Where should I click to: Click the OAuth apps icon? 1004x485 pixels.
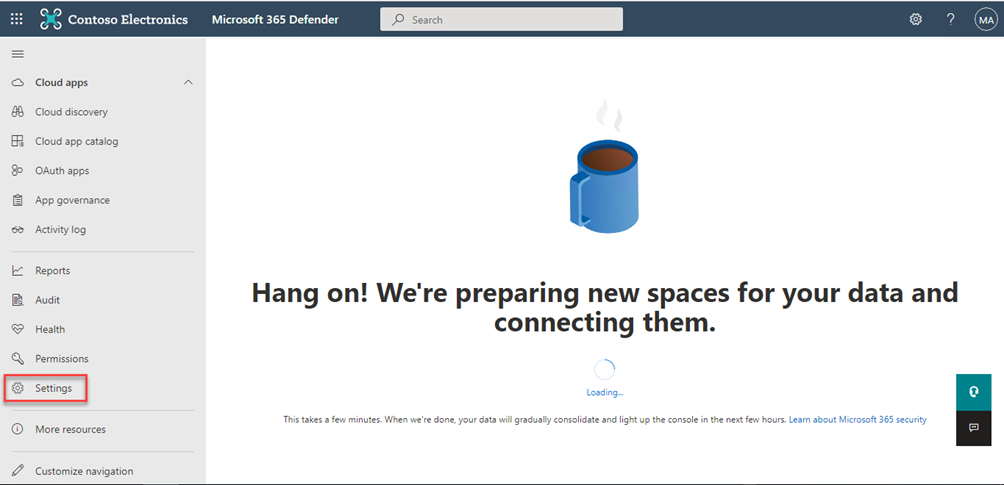(18, 171)
